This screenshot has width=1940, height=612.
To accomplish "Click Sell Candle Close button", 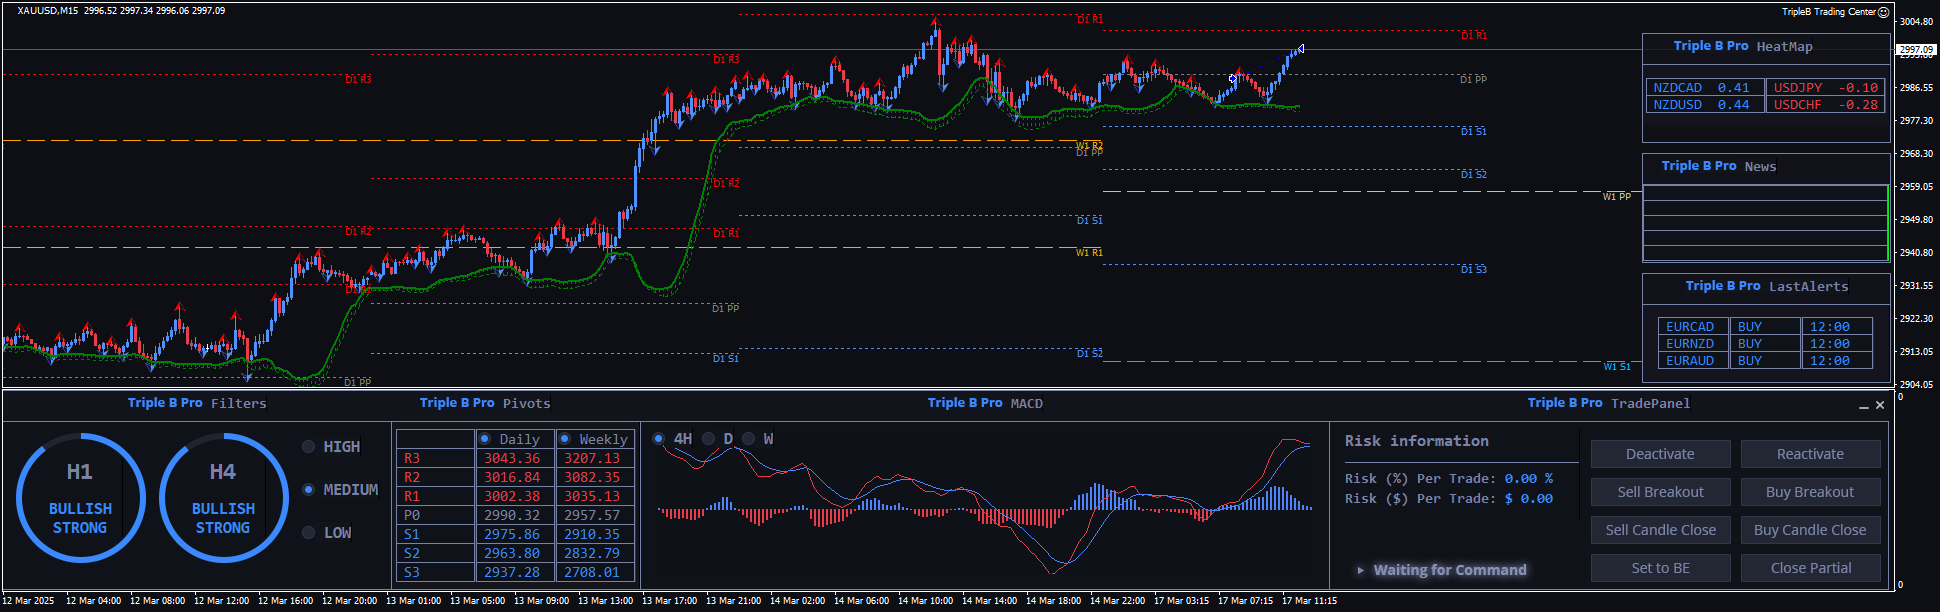I will (x=1660, y=530).
